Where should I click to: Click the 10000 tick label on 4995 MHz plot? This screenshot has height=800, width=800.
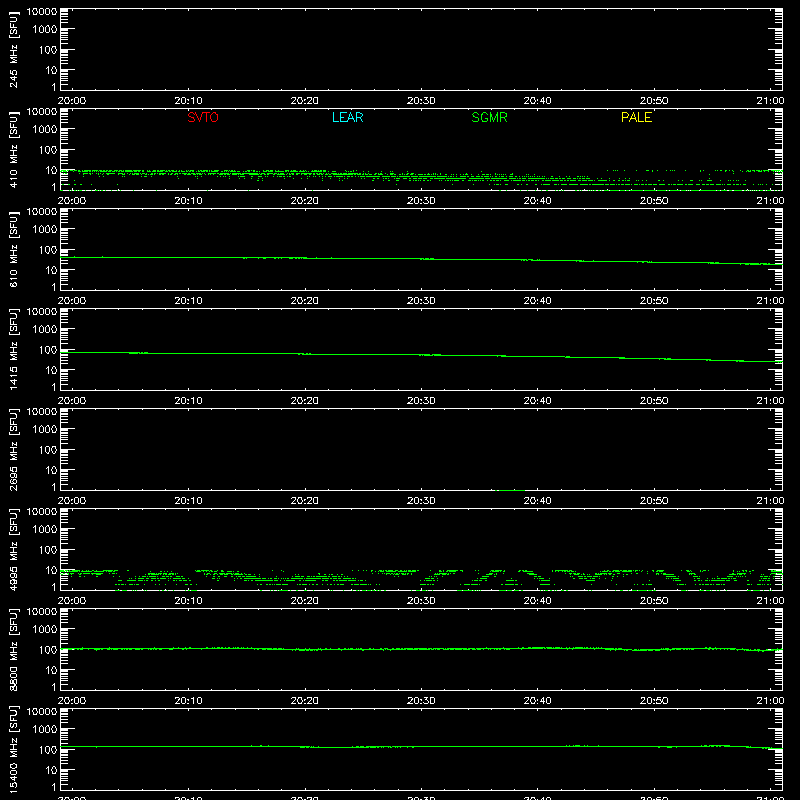42,512
